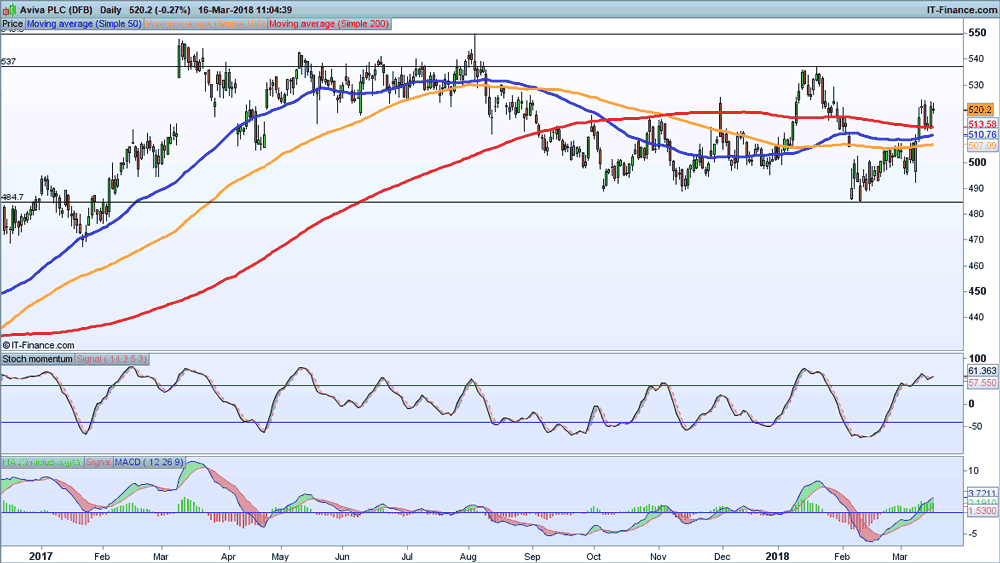The width and height of the screenshot is (1000, 563).
Task: Open the IT-Finance.com link at top right
Action: pos(959,8)
